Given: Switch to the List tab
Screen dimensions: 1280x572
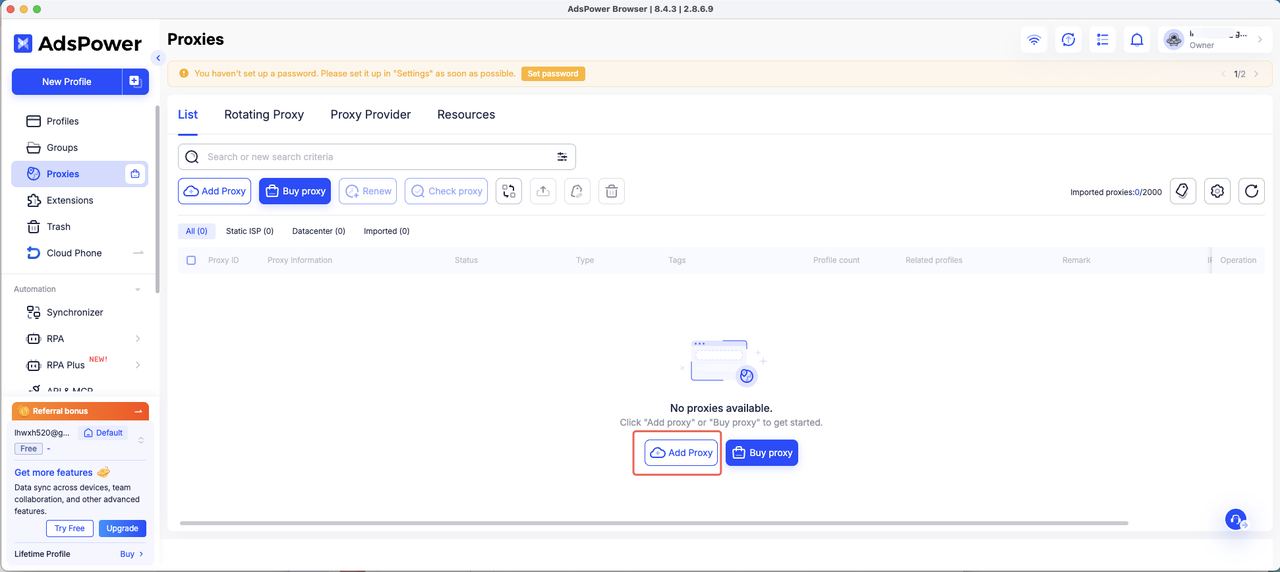Looking at the screenshot, I should pyautogui.click(x=188, y=114).
